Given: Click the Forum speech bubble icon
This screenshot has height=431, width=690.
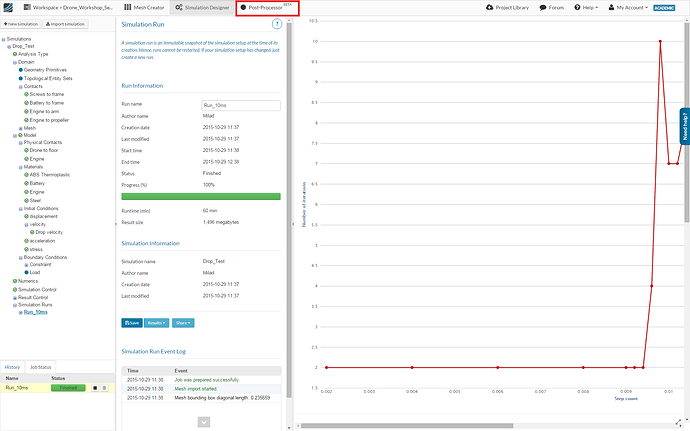Looking at the screenshot, I should (x=543, y=7).
